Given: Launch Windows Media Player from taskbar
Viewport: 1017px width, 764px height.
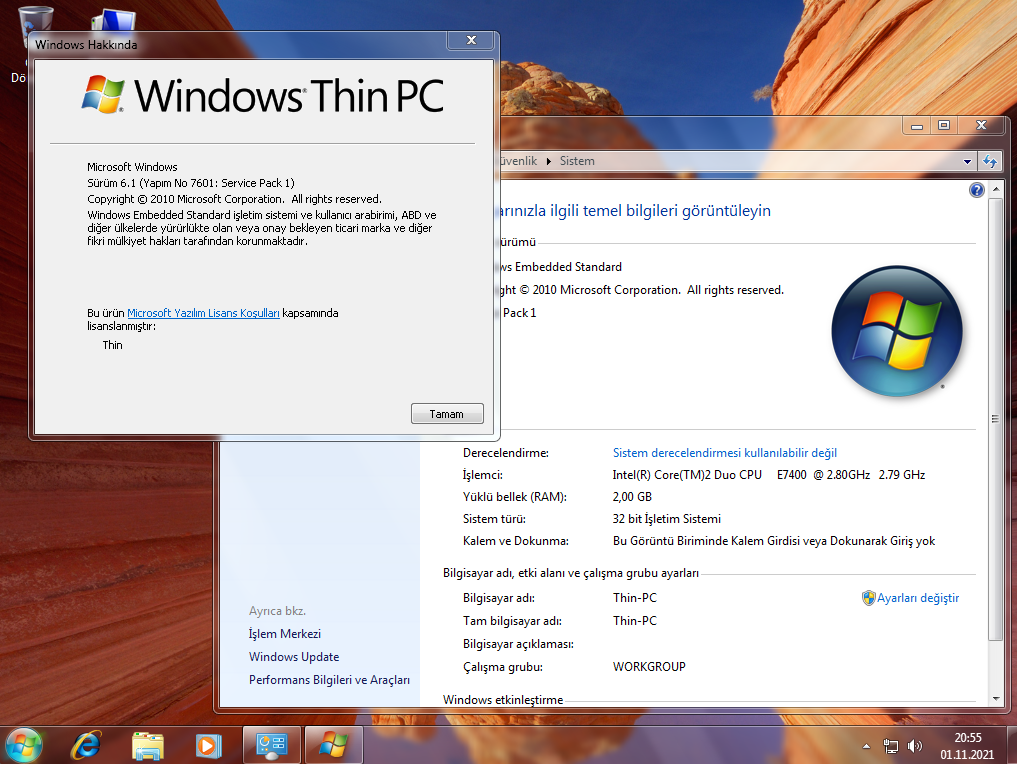Looking at the screenshot, I should click(x=208, y=745).
